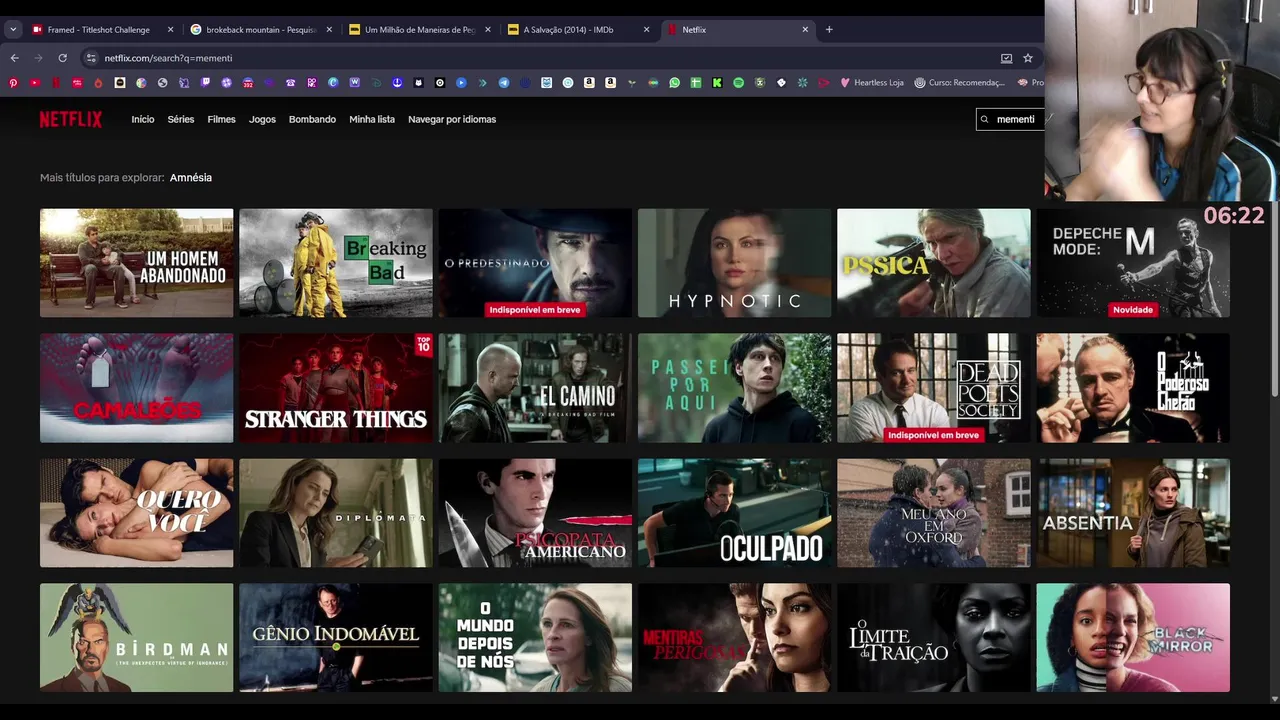Click the install app icon in address bar
Image resolution: width=1280 pixels, height=720 pixels.
1006,58
